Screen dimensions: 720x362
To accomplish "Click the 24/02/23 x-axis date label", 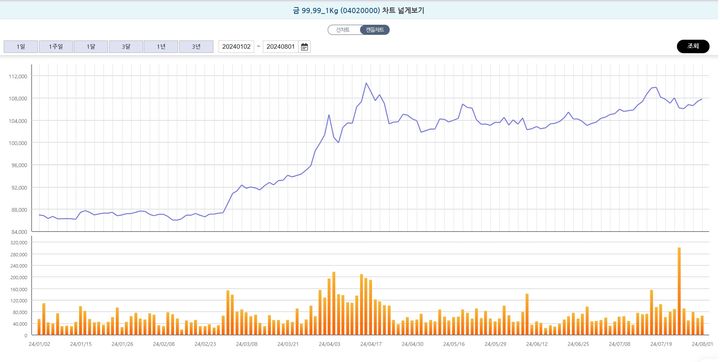I will (x=205, y=344).
